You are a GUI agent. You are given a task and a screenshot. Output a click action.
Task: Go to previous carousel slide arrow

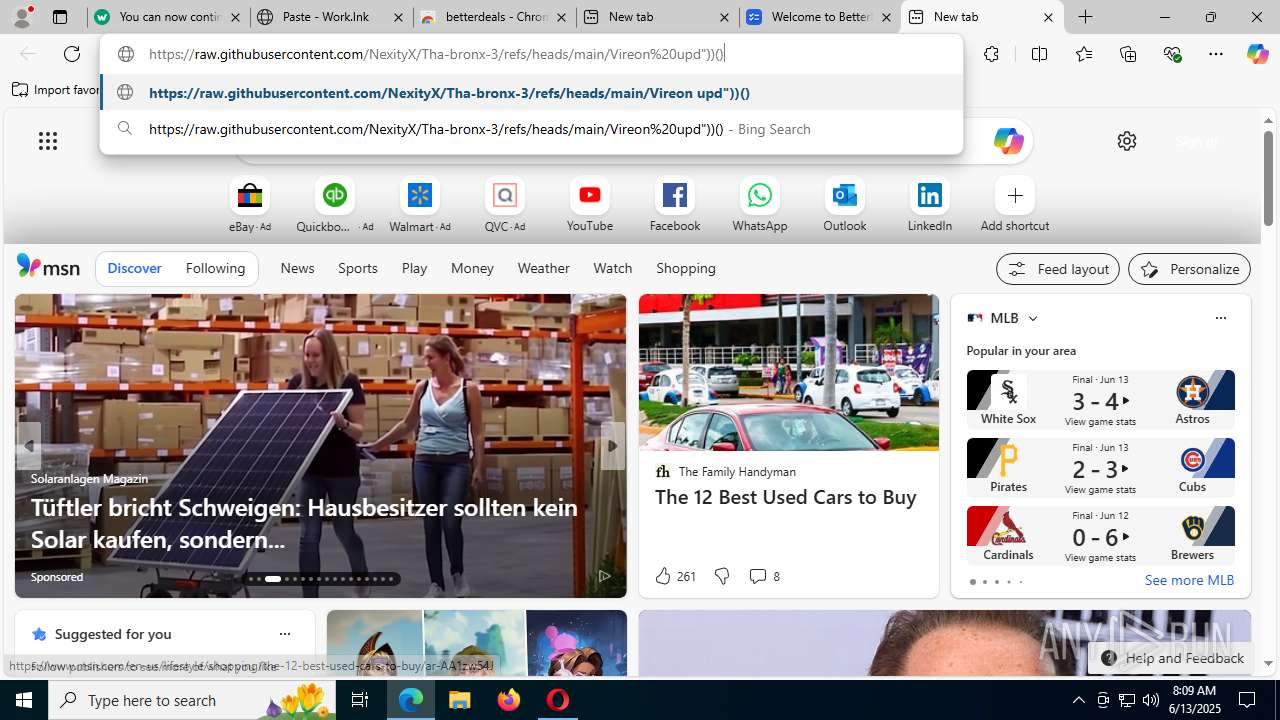(28, 446)
